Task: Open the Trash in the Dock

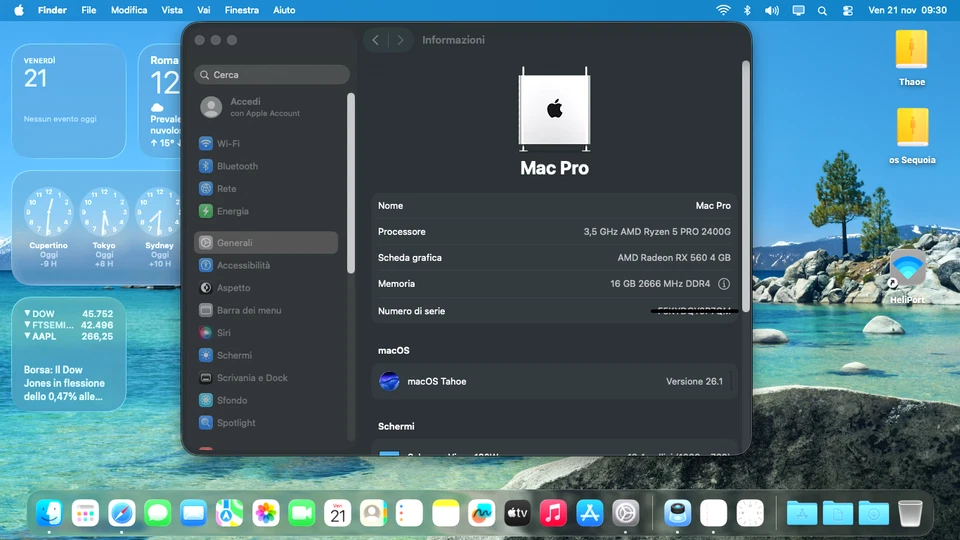Action: click(x=910, y=513)
